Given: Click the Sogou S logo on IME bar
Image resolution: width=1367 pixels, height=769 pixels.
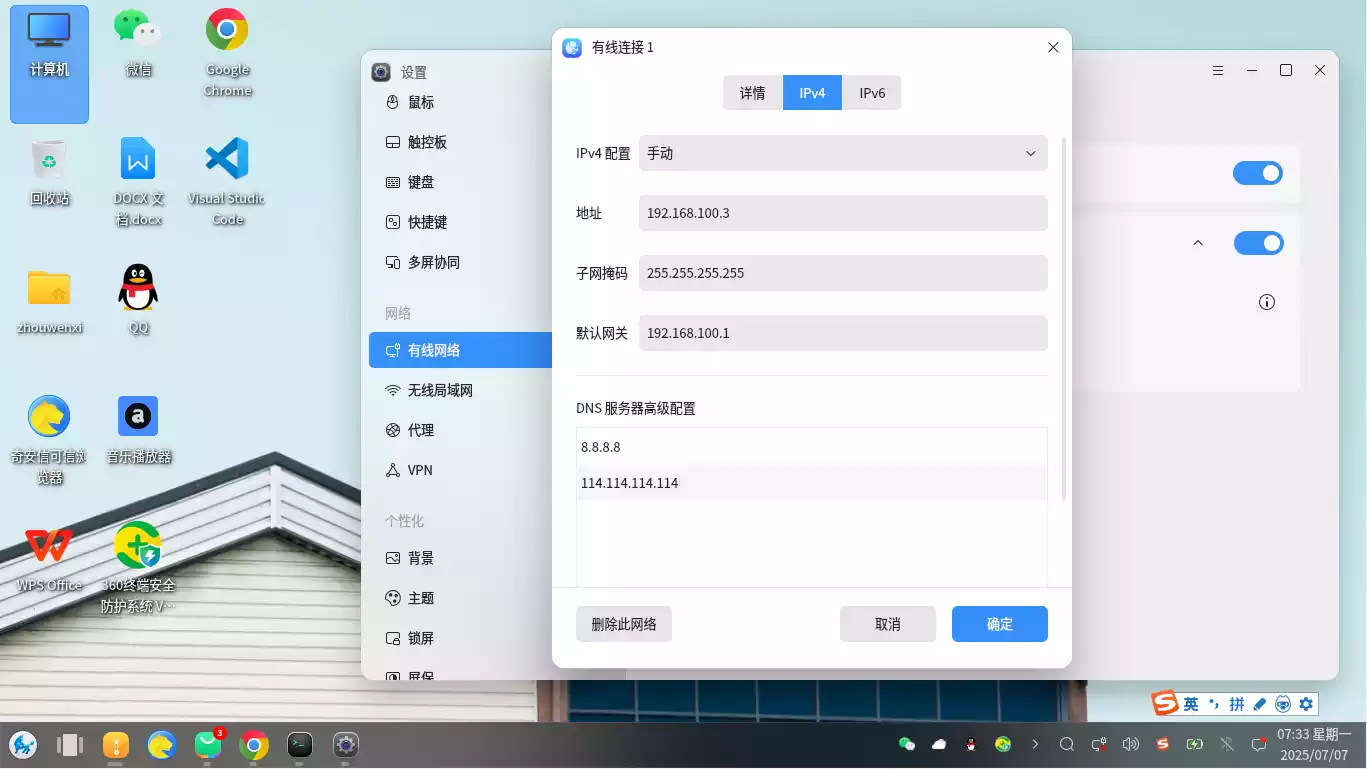Looking at the screenshot, I should tap(1165, 703).
